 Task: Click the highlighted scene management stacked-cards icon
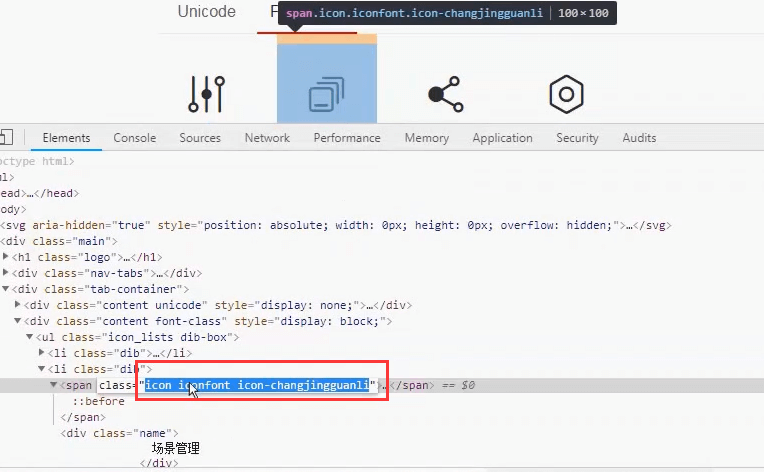[326, 94]
